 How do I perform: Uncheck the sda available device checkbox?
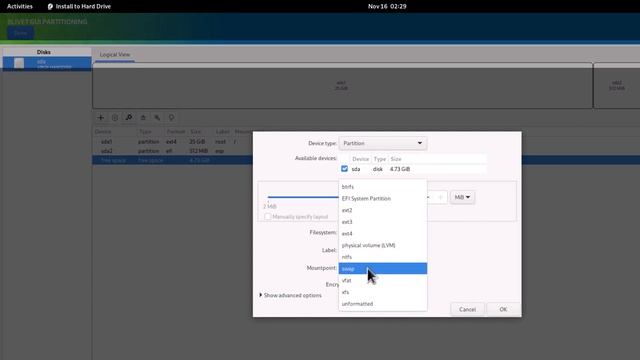point(344,169)
